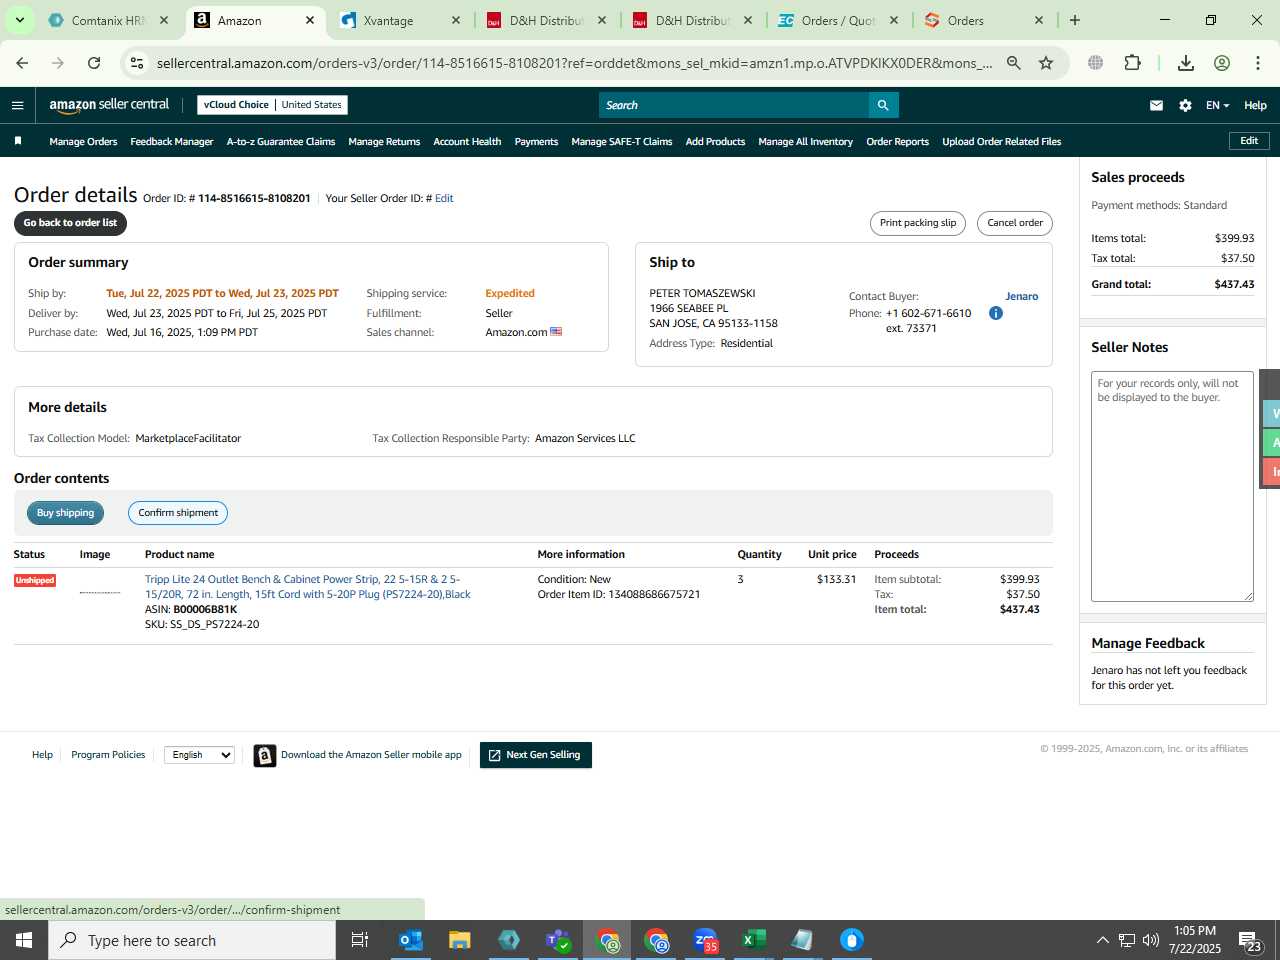The height and width of the screenshot is (960, 1280).
Task: Open the hamburger navigation menu
Action: click(x=17, y=105)
